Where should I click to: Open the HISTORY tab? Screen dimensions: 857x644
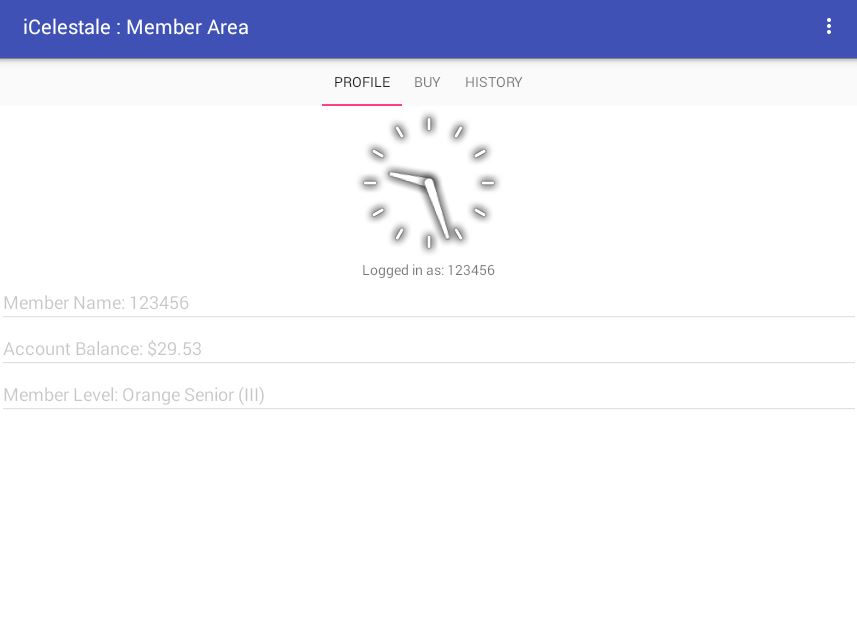[493, 82]
